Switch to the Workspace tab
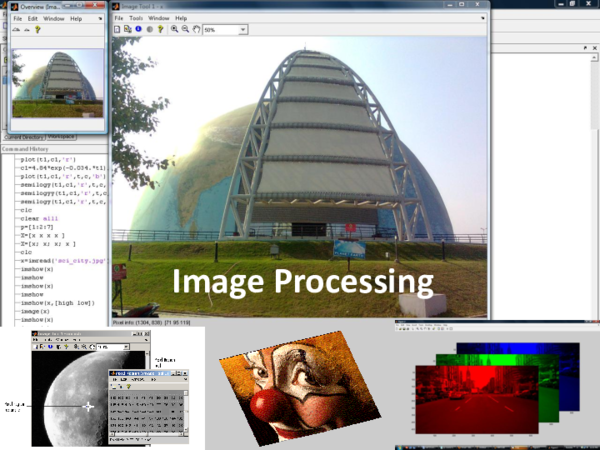Screen dimensions: 600x450 click(61, 137)
